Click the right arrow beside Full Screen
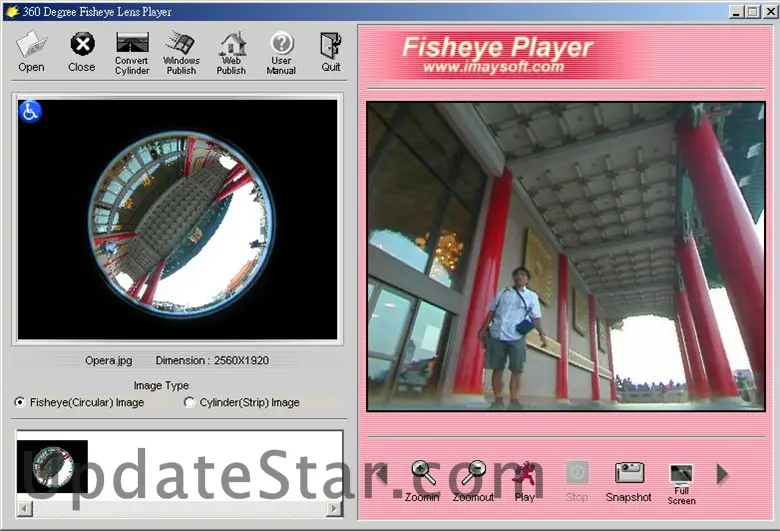The width and height of the screenshot is (780, 531). (723, 474)
